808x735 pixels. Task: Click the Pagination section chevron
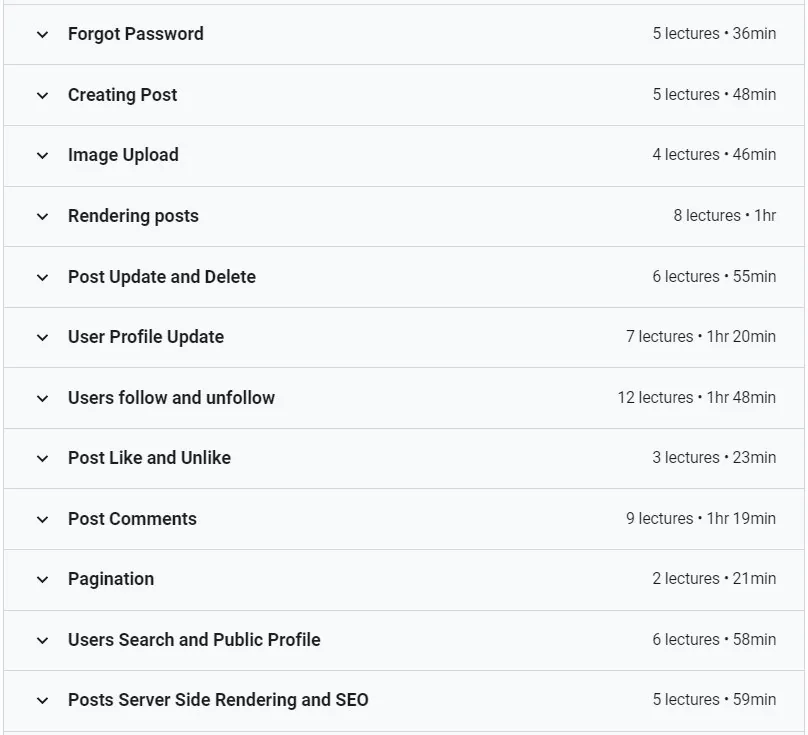click(x=43, y=580)
